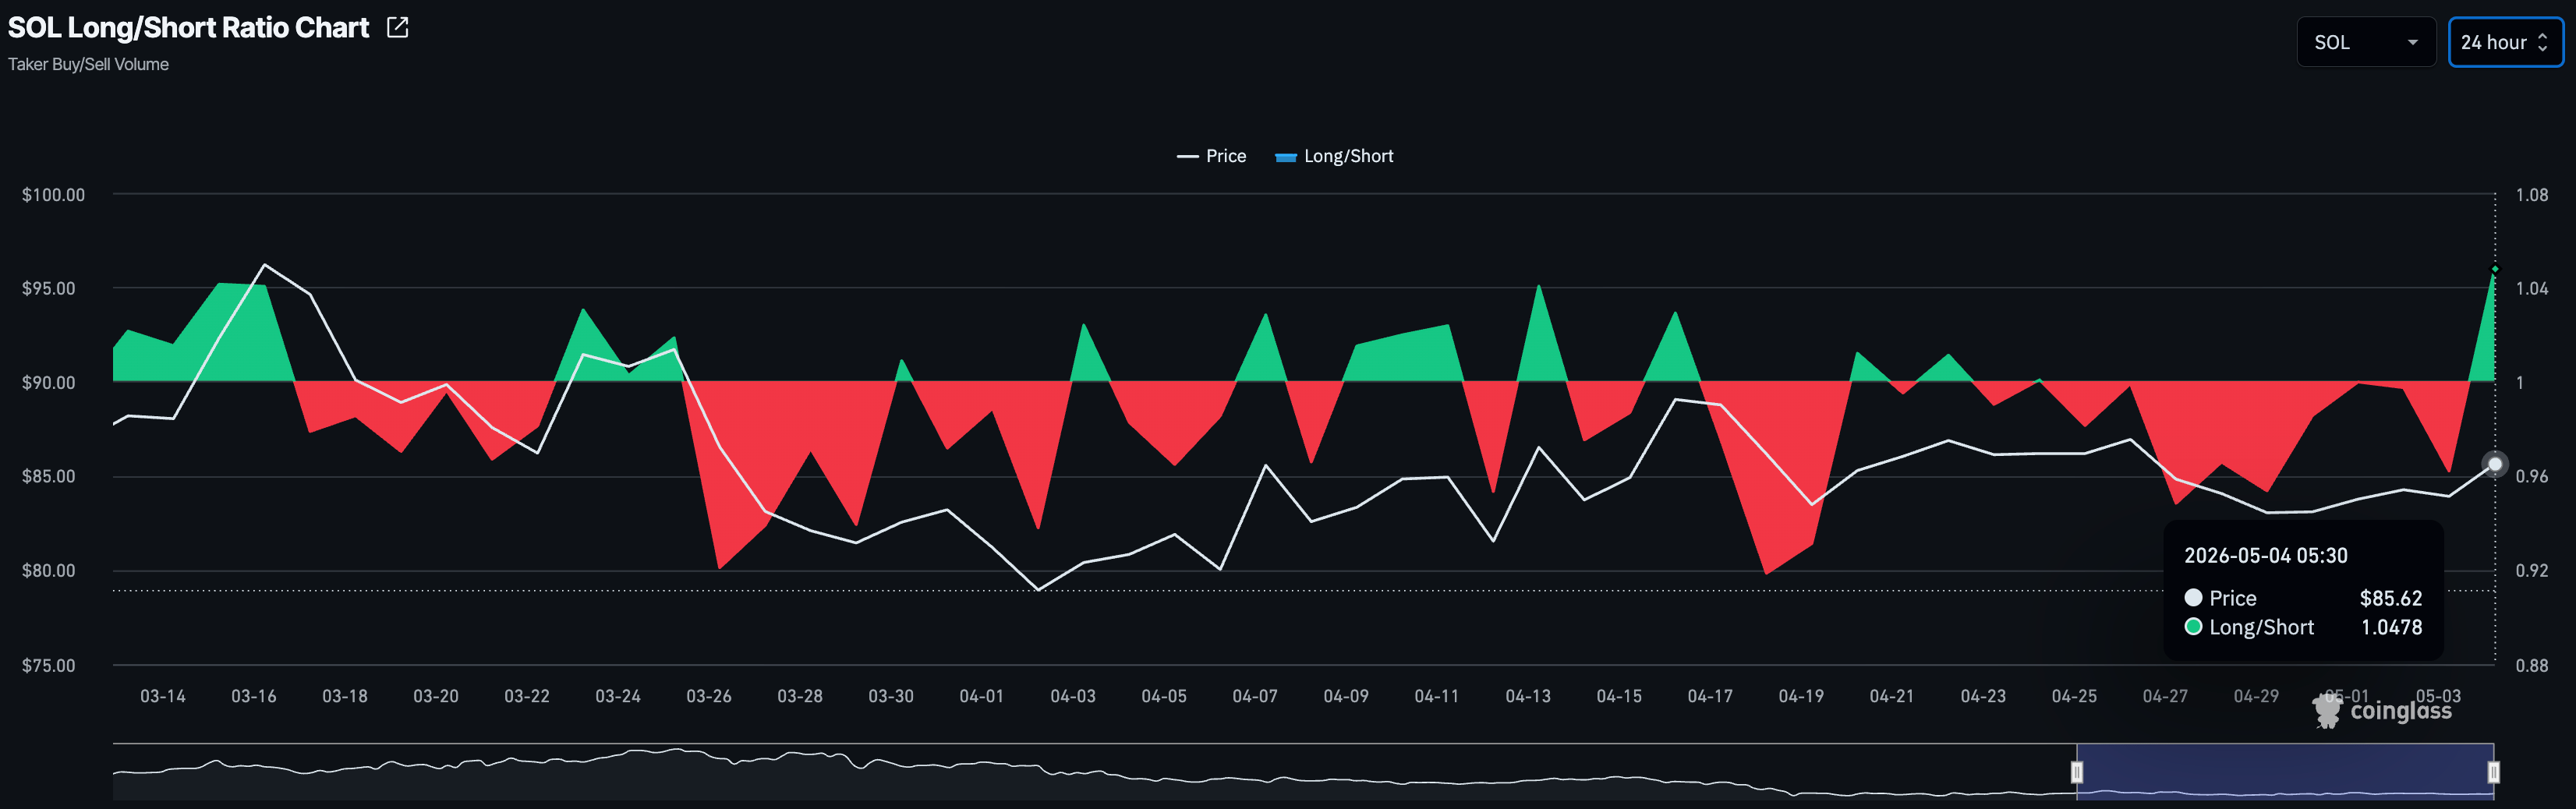Image resolution: width=2576 pixels, height=809 pixels.
Task: Click the 1.08 ratio axis label
Action: tap(2532, 194)
